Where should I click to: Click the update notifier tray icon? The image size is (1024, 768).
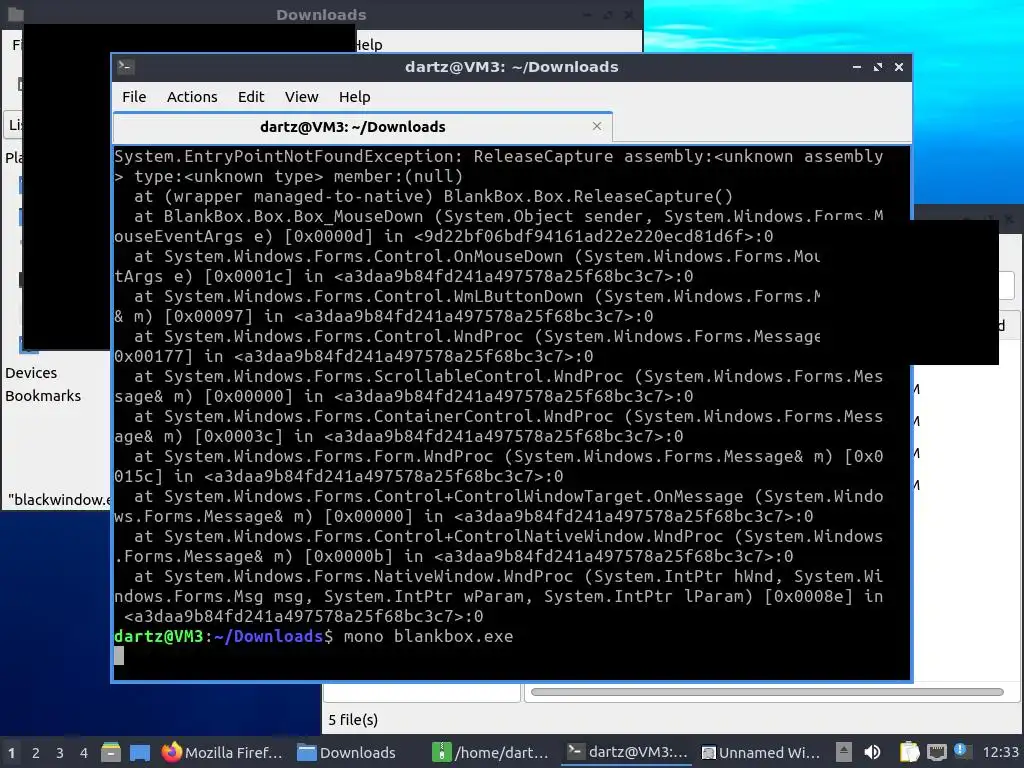(960, 750)
